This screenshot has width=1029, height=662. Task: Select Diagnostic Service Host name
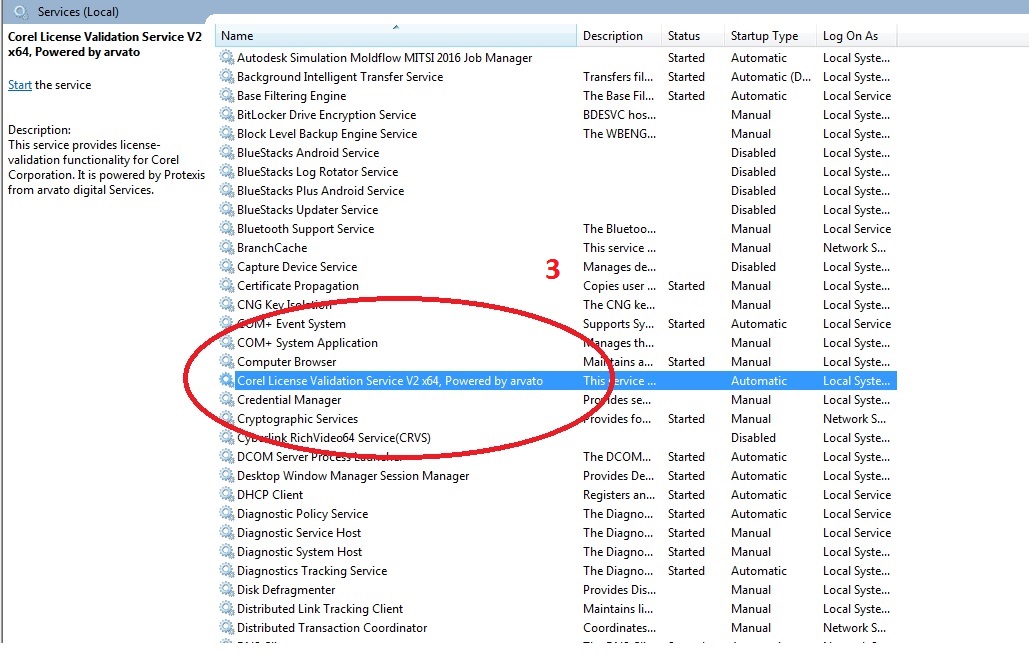299,533
